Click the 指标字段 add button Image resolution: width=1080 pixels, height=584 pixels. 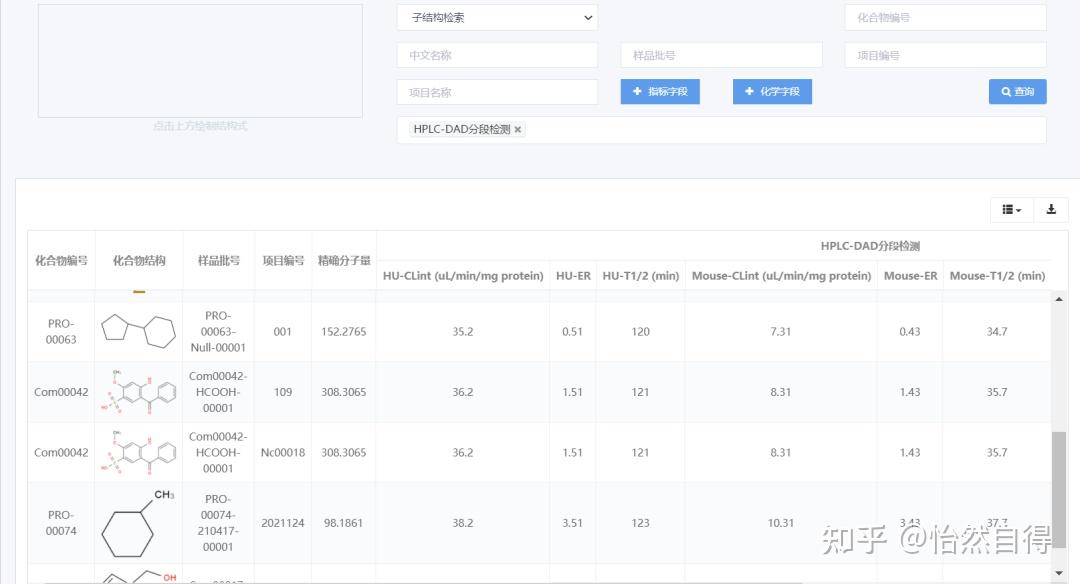click(x=660, y=92)
